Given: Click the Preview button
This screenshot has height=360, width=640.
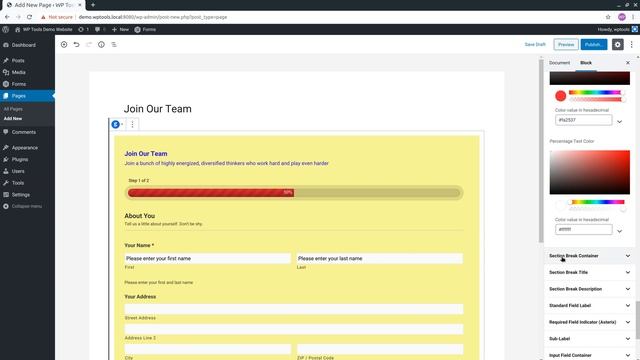Looking at the screenshot, I should (566, 44).
